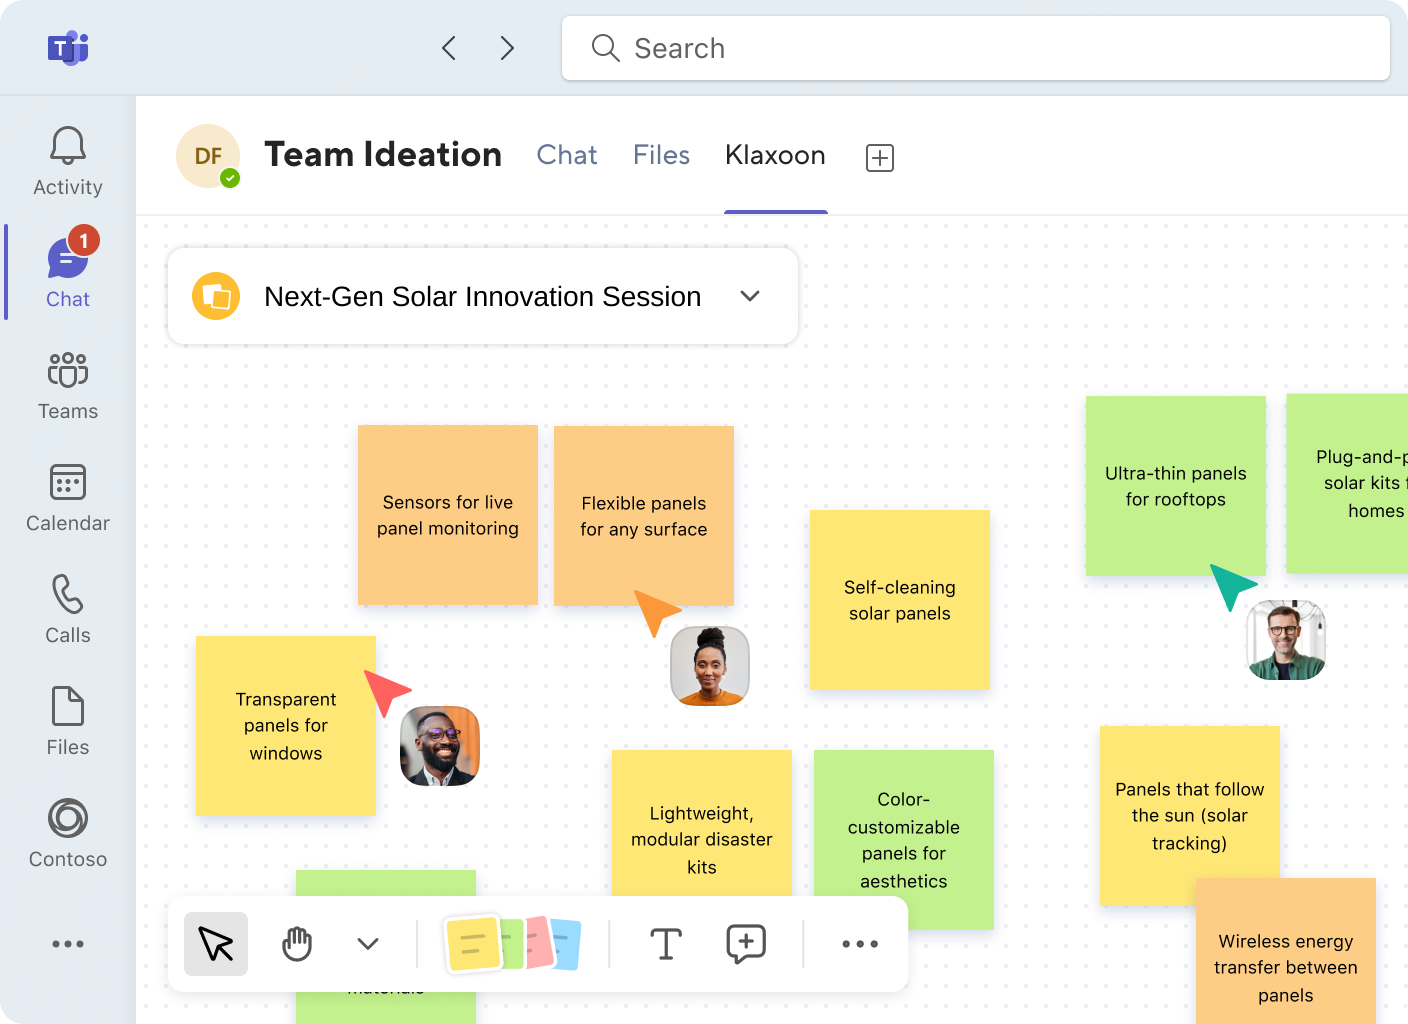Open the Files section in the sidebar
Screen dimensions: 1408x1024
67,720
